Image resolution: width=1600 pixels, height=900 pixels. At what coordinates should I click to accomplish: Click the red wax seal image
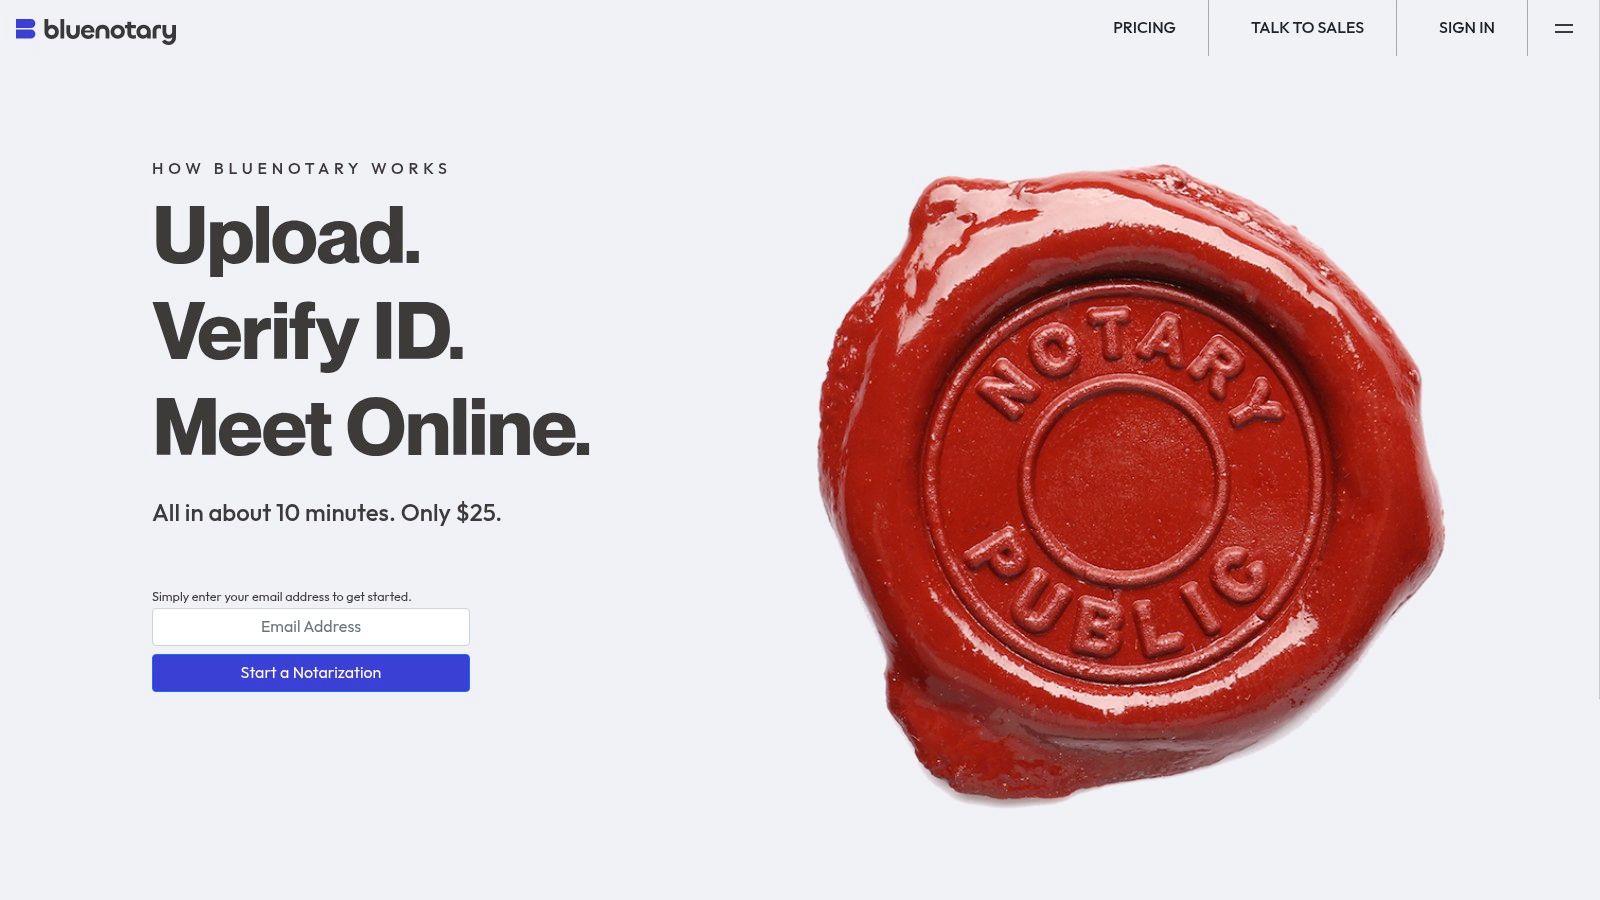point(1130,483)
